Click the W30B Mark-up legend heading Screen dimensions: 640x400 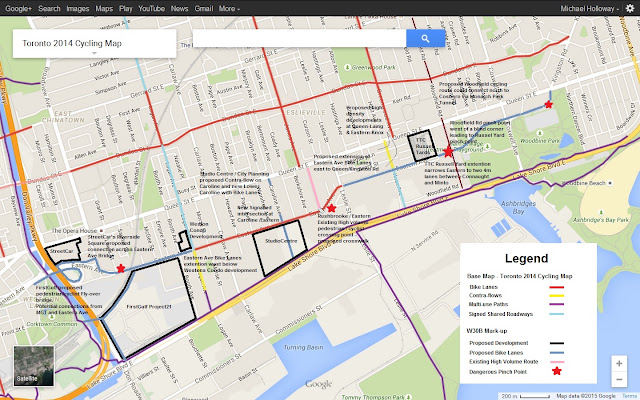point(487,331)
